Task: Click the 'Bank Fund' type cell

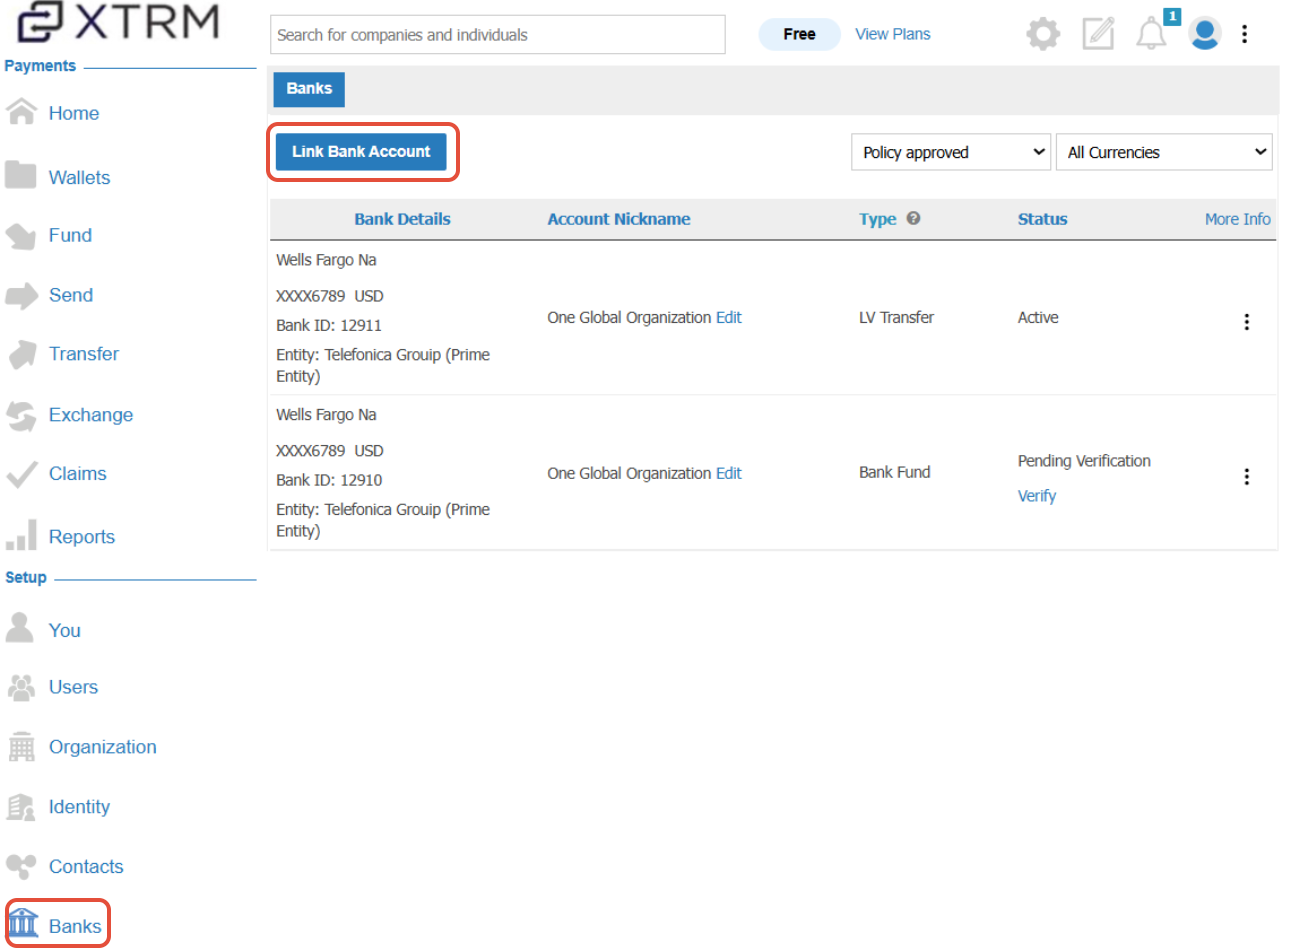Action: [x=894, y=472]
